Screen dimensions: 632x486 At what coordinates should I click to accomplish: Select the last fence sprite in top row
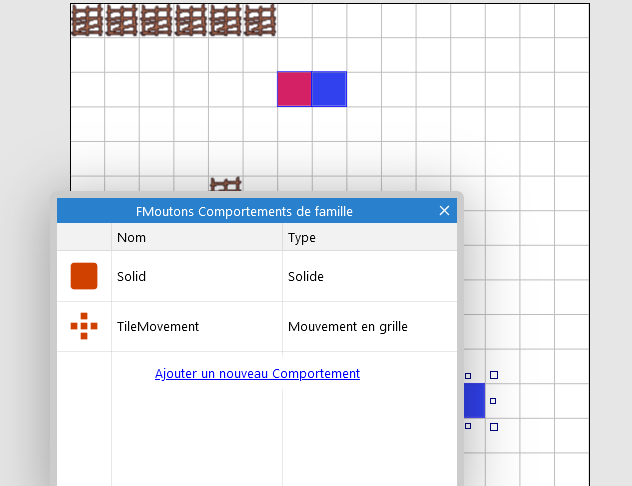pyautogui.click(x=260, y=20)
